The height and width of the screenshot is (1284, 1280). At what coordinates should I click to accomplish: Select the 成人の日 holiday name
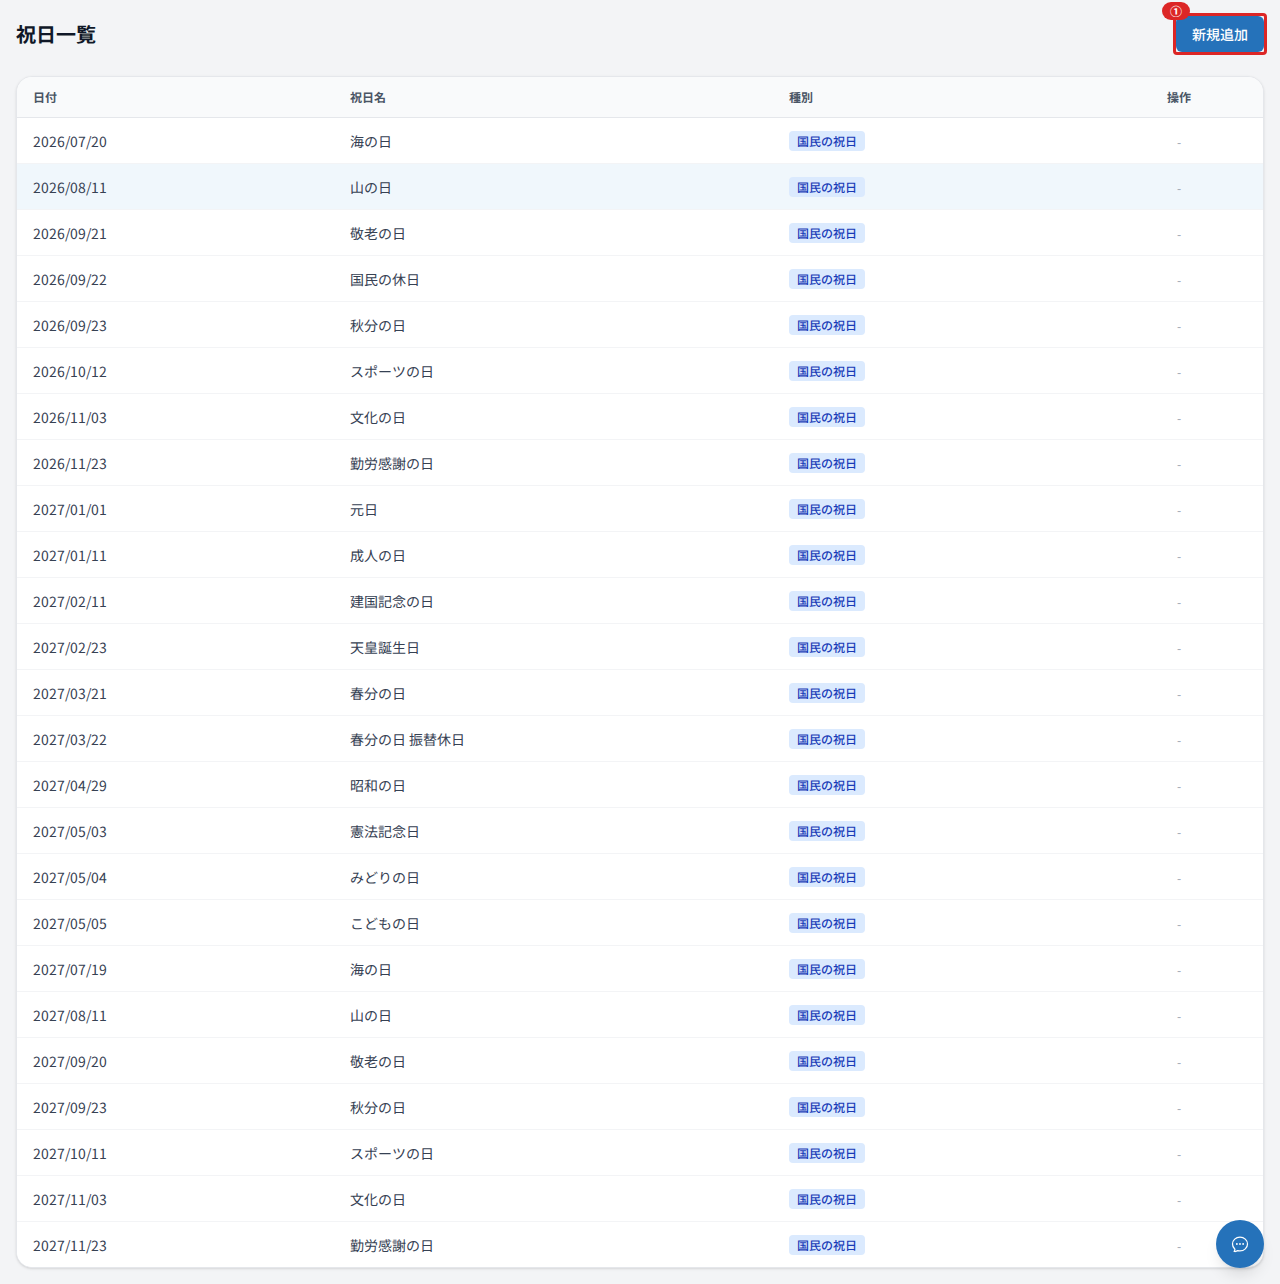coord(378,556)
